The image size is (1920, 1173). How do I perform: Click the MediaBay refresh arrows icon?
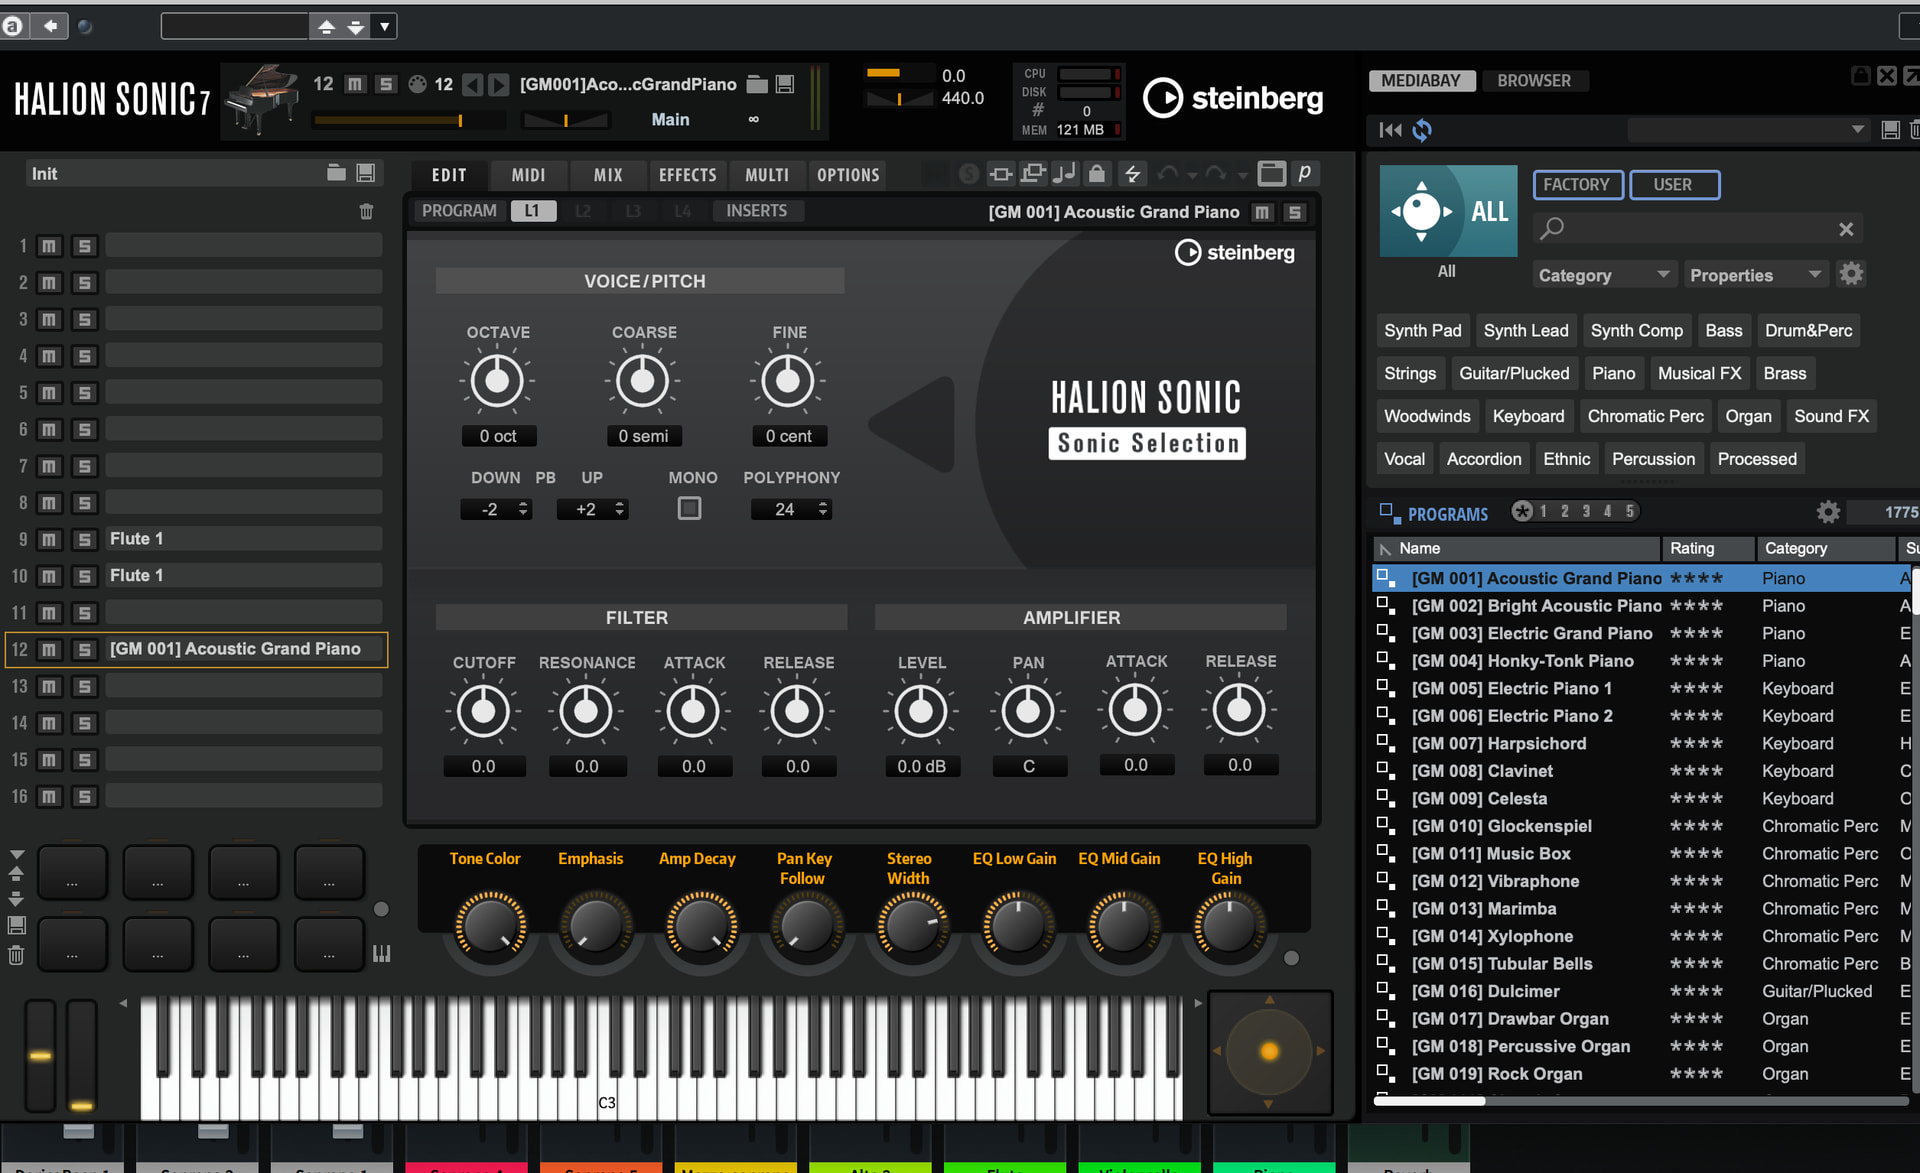click(1422, 130)
